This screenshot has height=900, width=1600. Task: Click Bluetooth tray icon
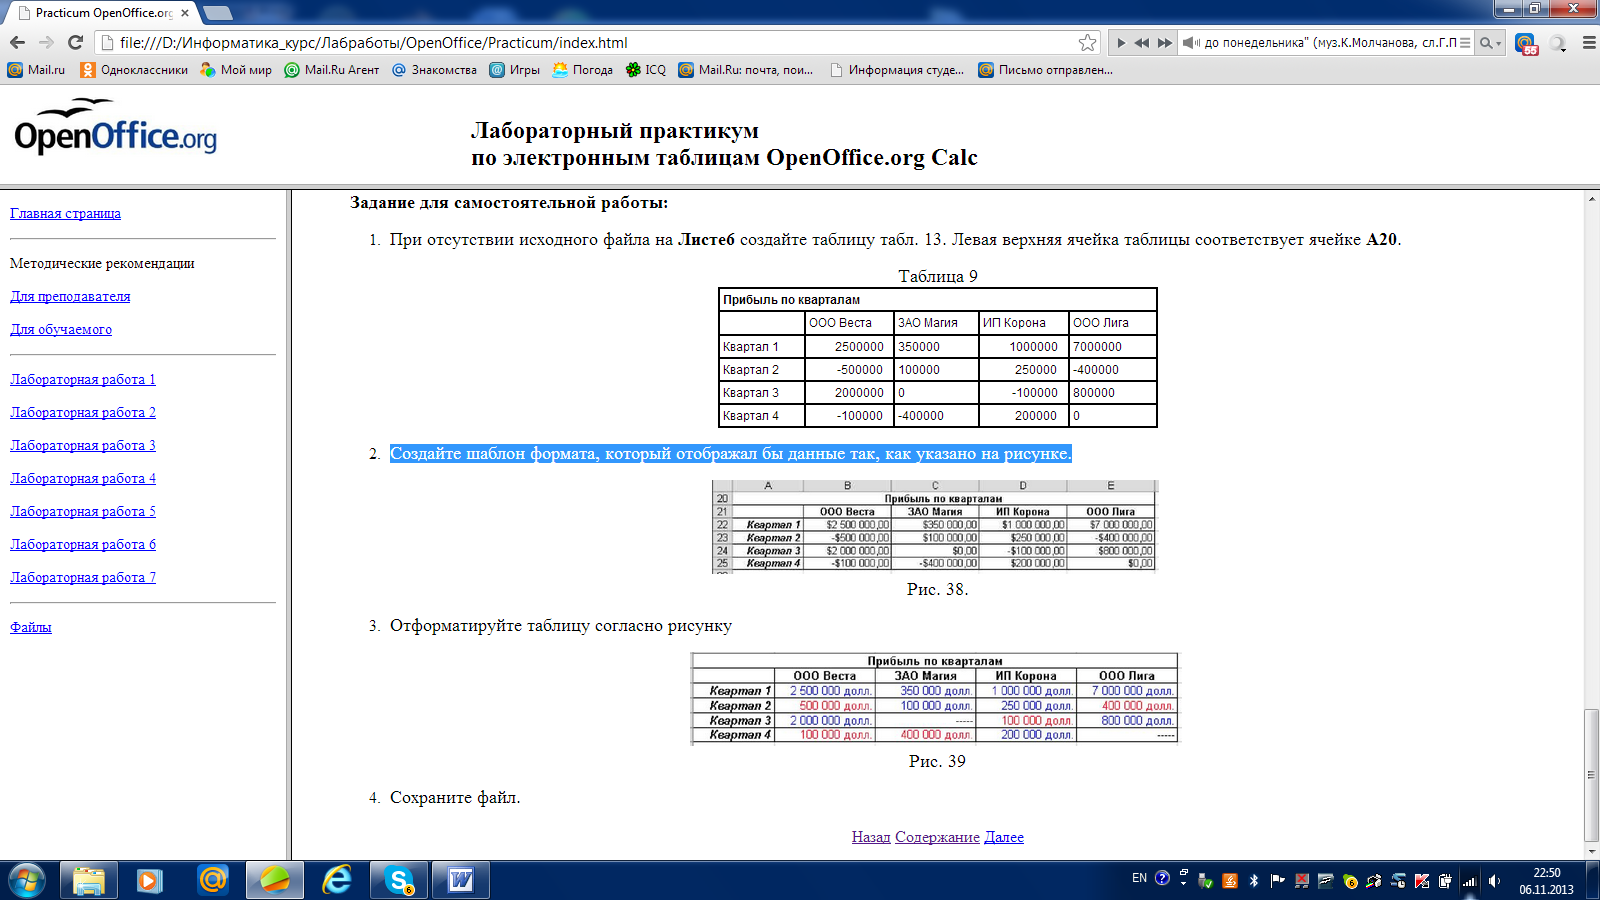tap(1253, 880)
